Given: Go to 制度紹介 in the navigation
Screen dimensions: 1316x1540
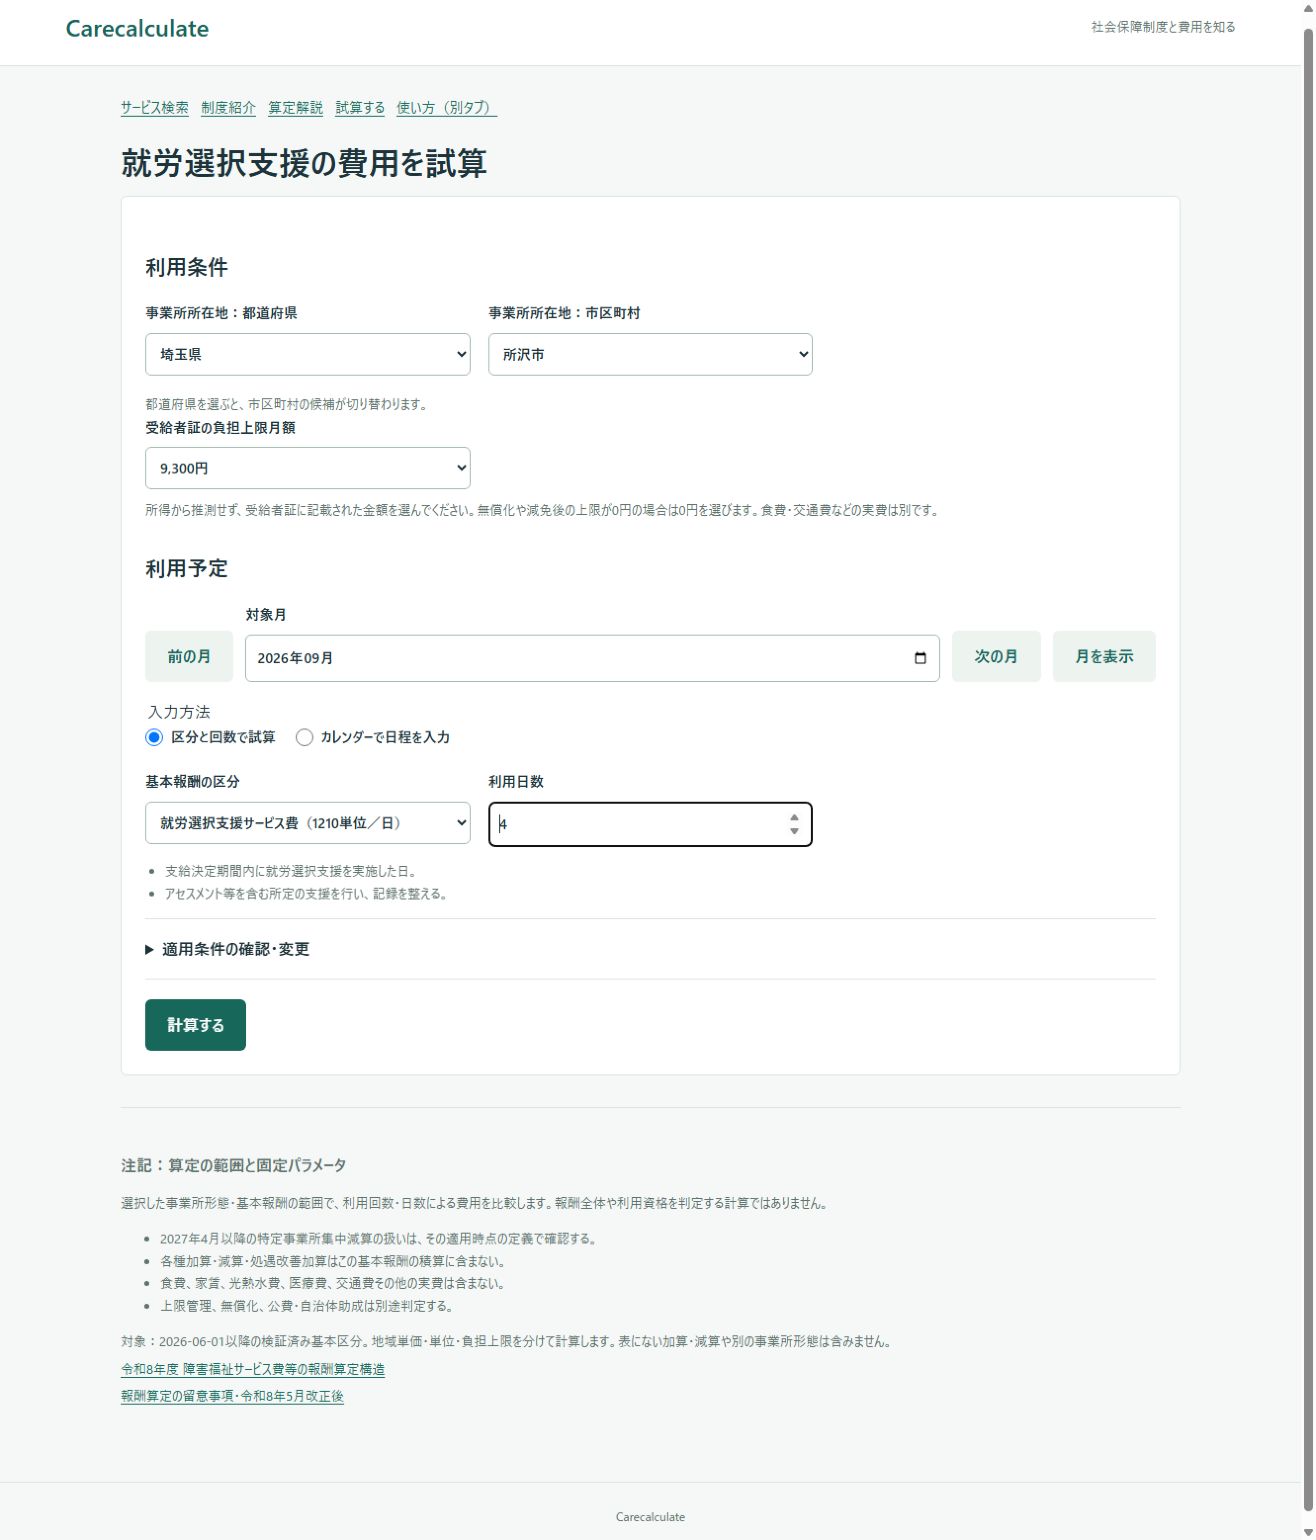Looking at the screenshot, I should (x=228, y=108).
